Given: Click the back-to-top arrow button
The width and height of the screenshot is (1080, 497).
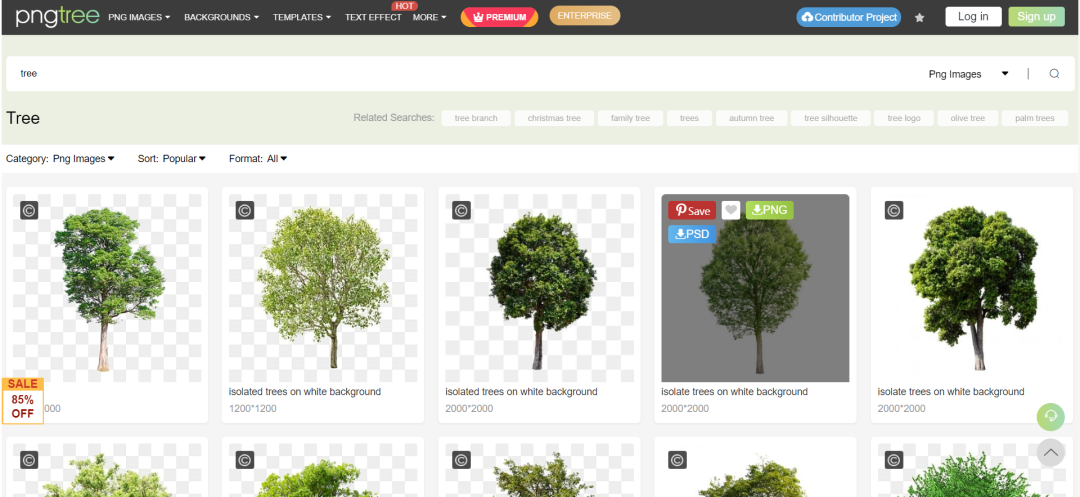Looking at the screenshot, I should click(x=1050, y=453).
